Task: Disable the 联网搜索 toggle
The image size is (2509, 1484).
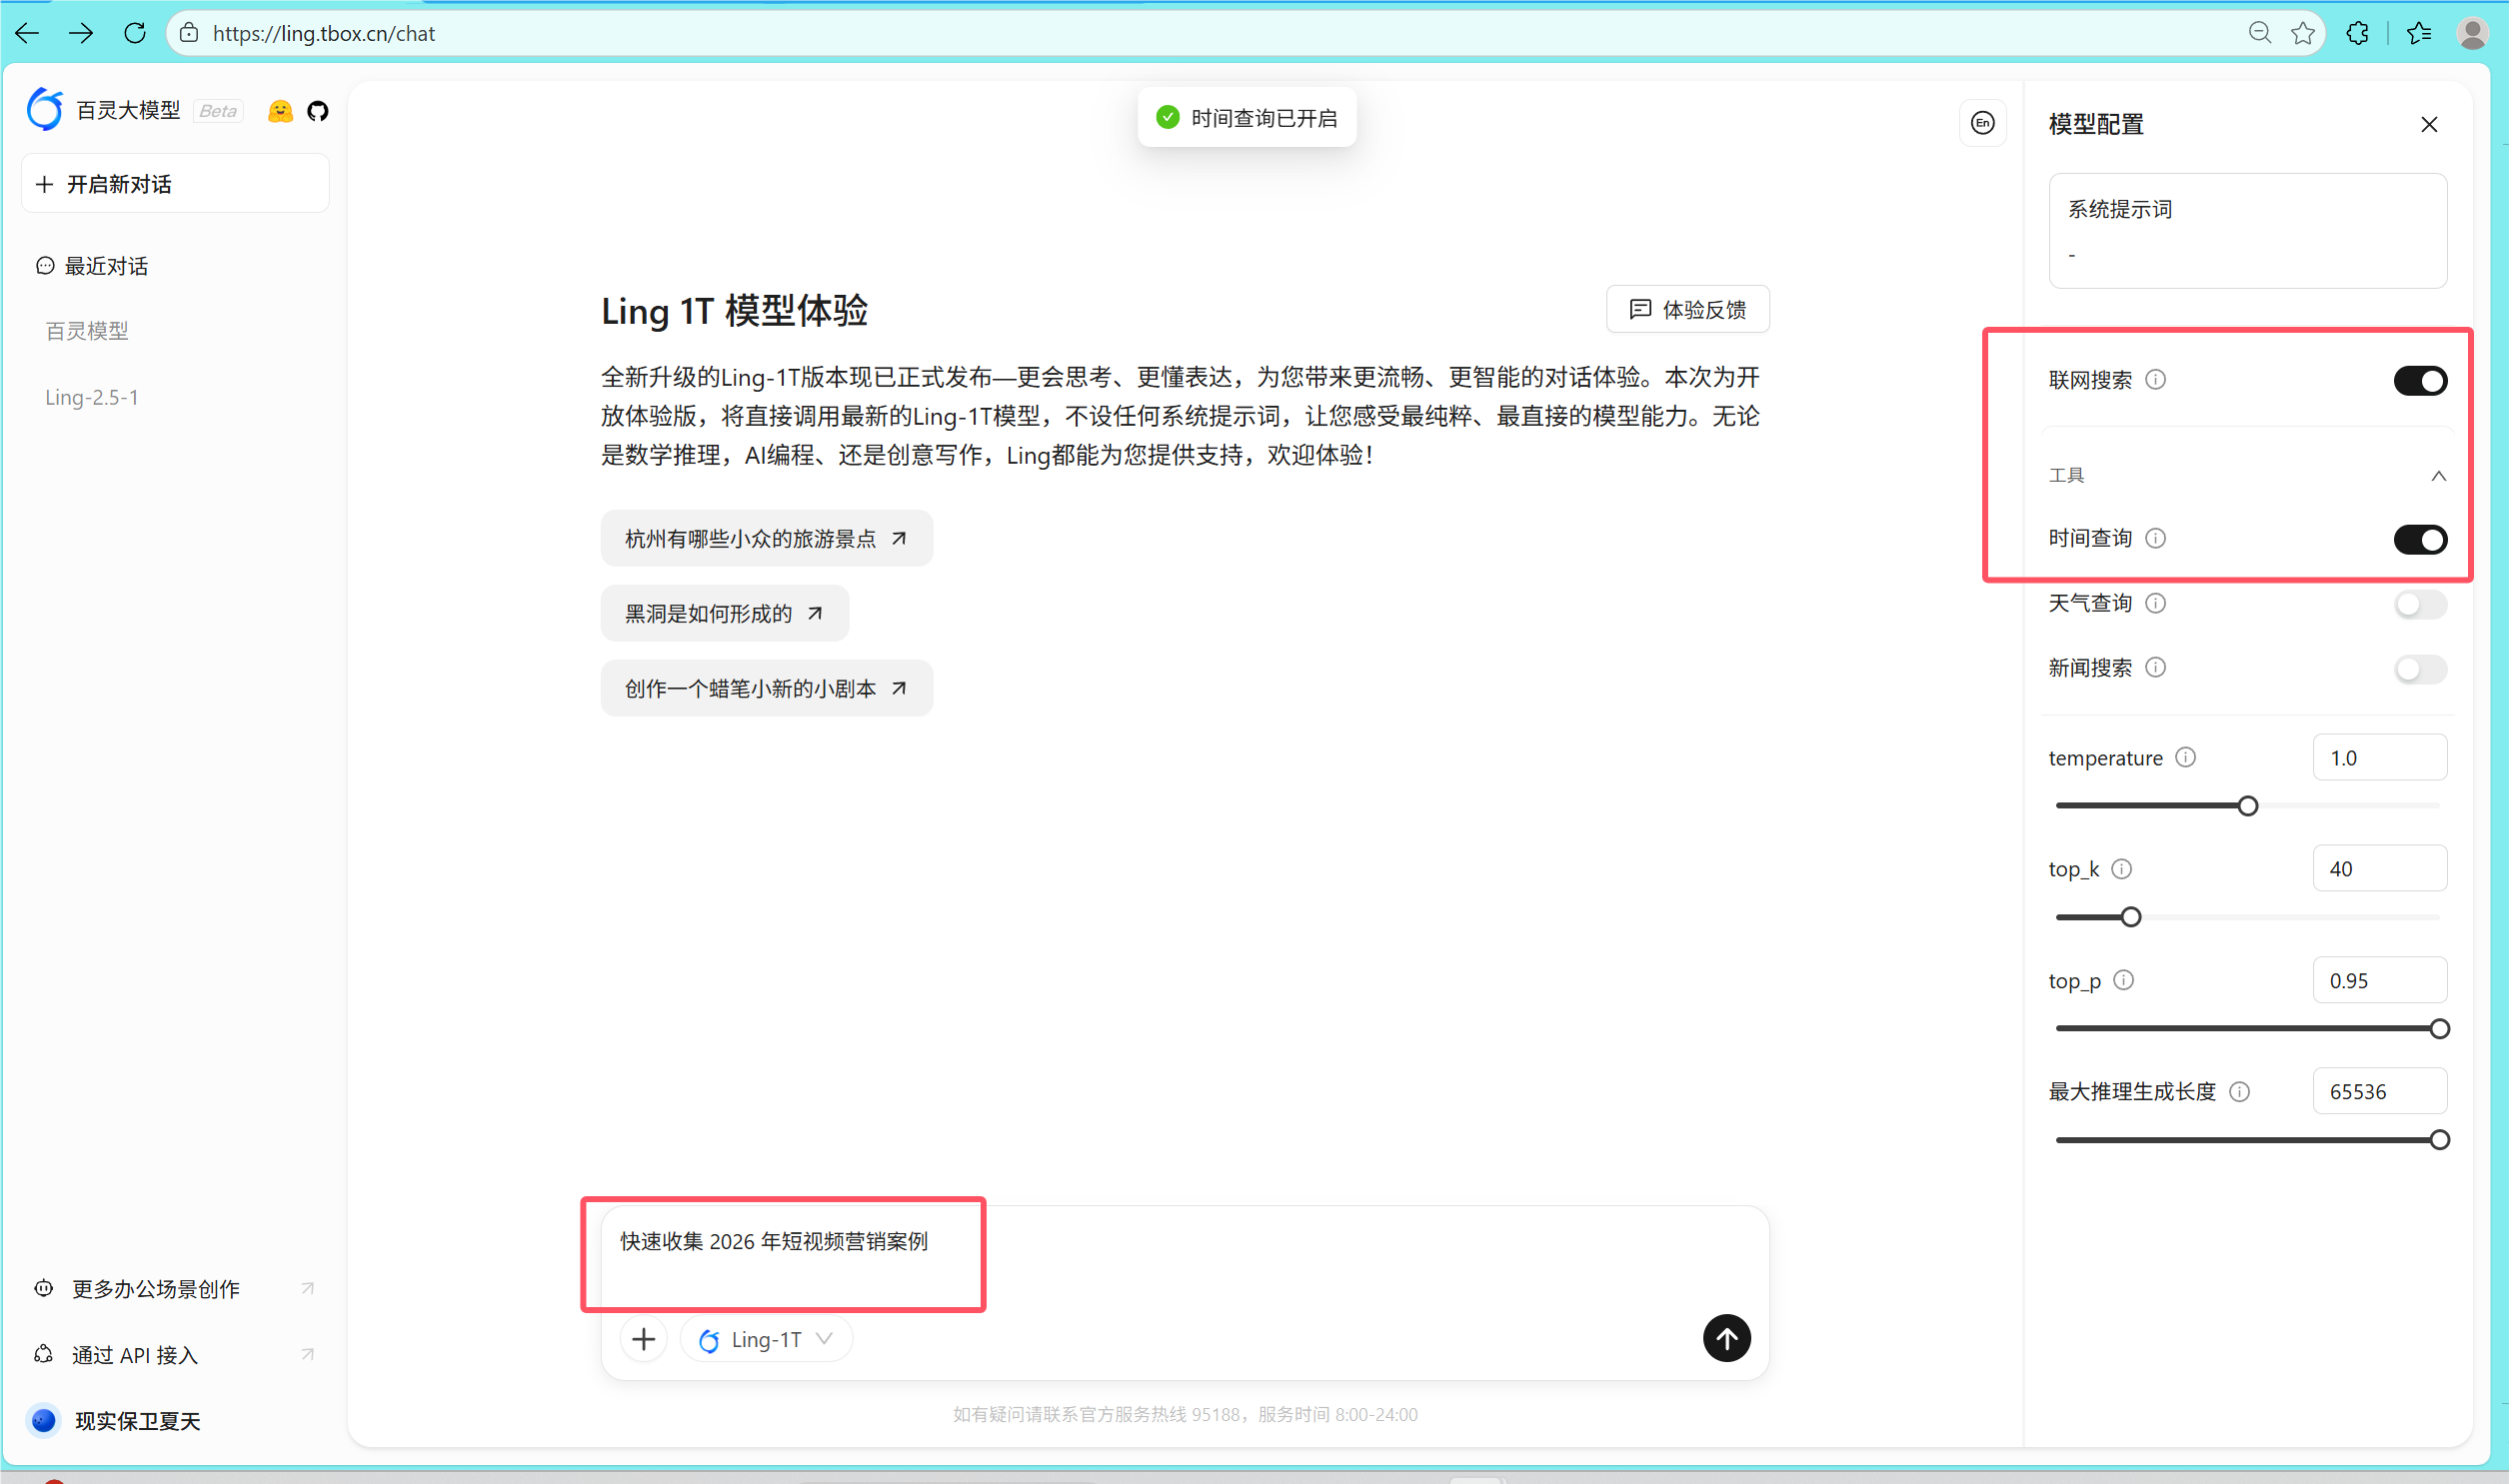Action: (x=2419, y=380)
